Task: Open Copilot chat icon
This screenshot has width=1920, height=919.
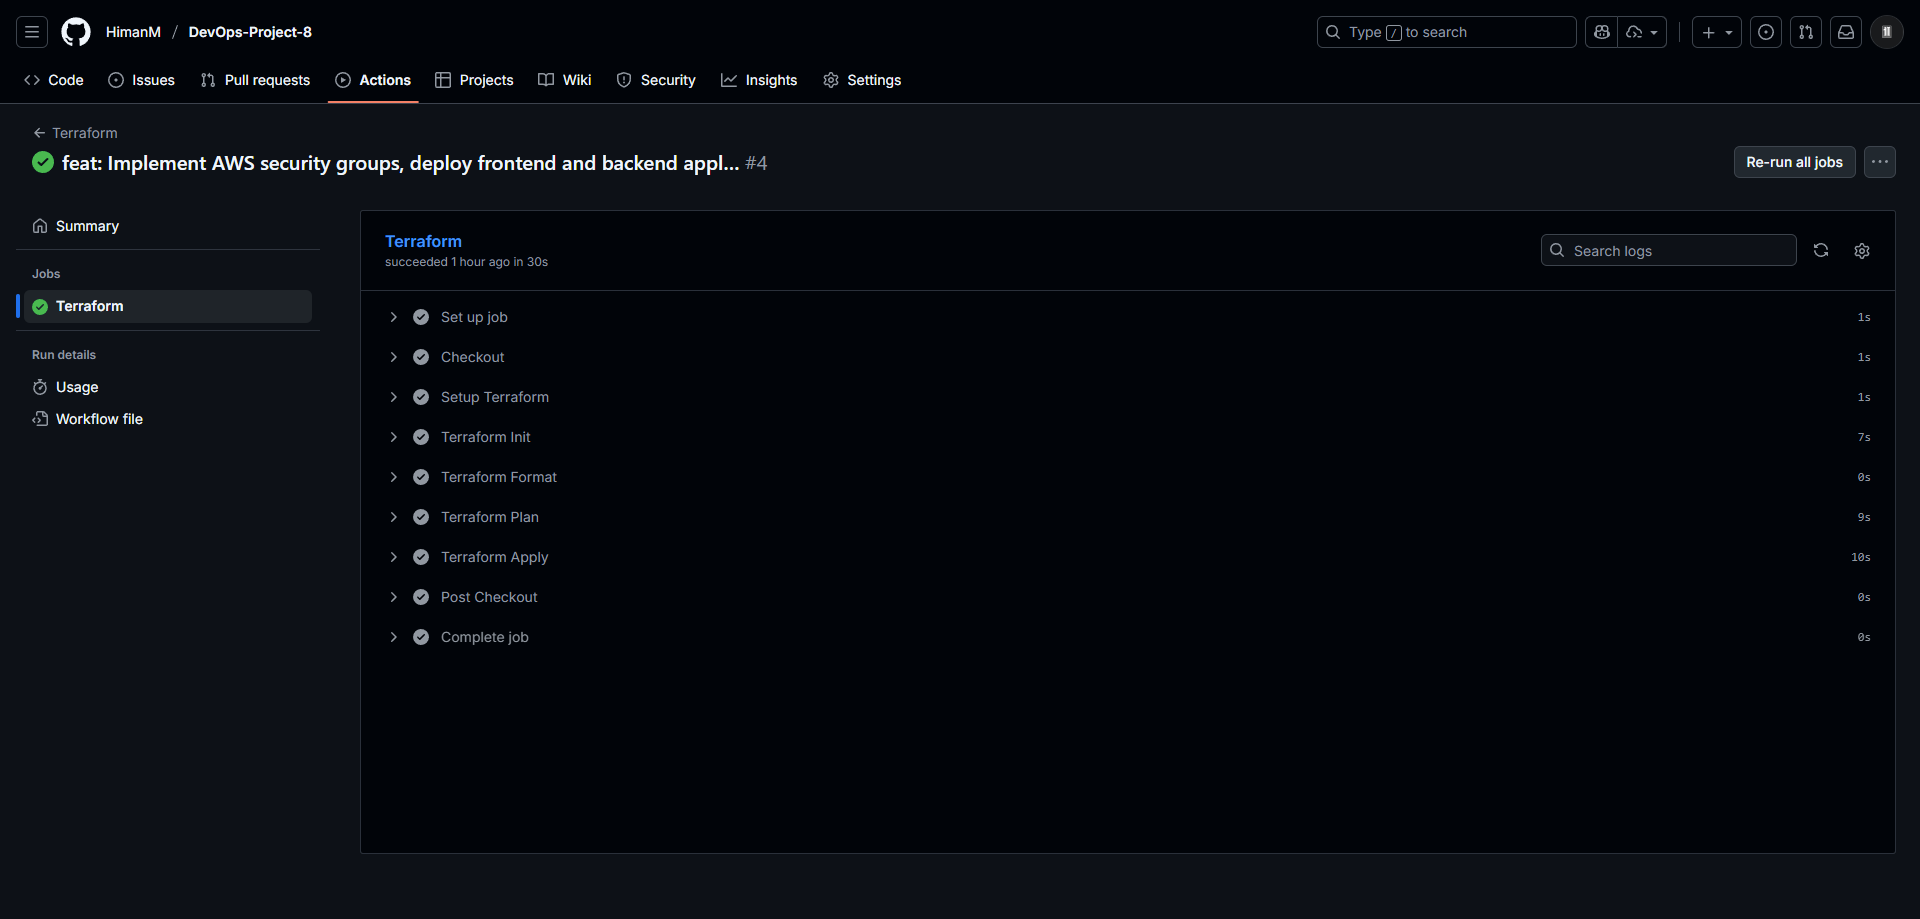Action: [1602, 32]
